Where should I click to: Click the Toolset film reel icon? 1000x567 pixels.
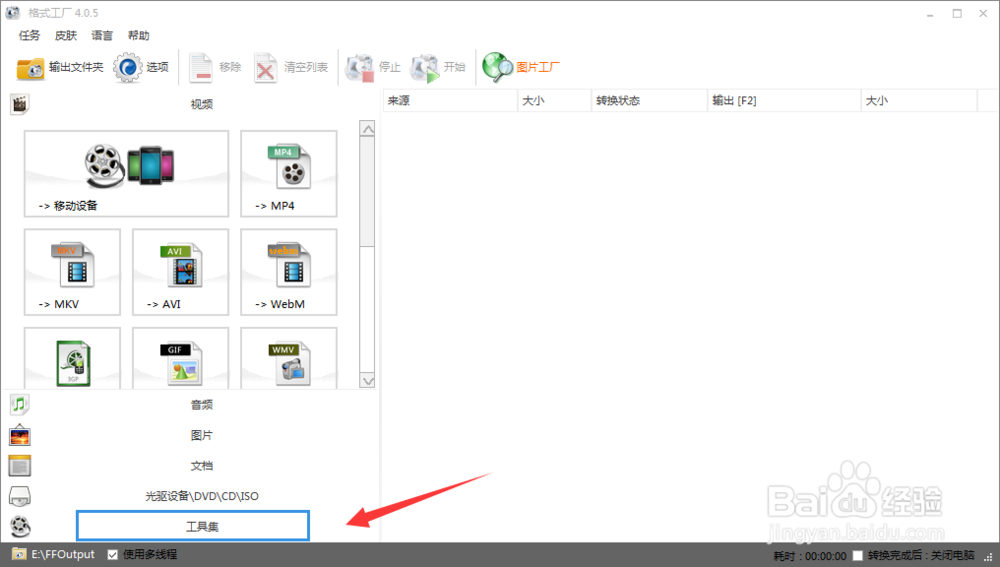pos(20,527)
